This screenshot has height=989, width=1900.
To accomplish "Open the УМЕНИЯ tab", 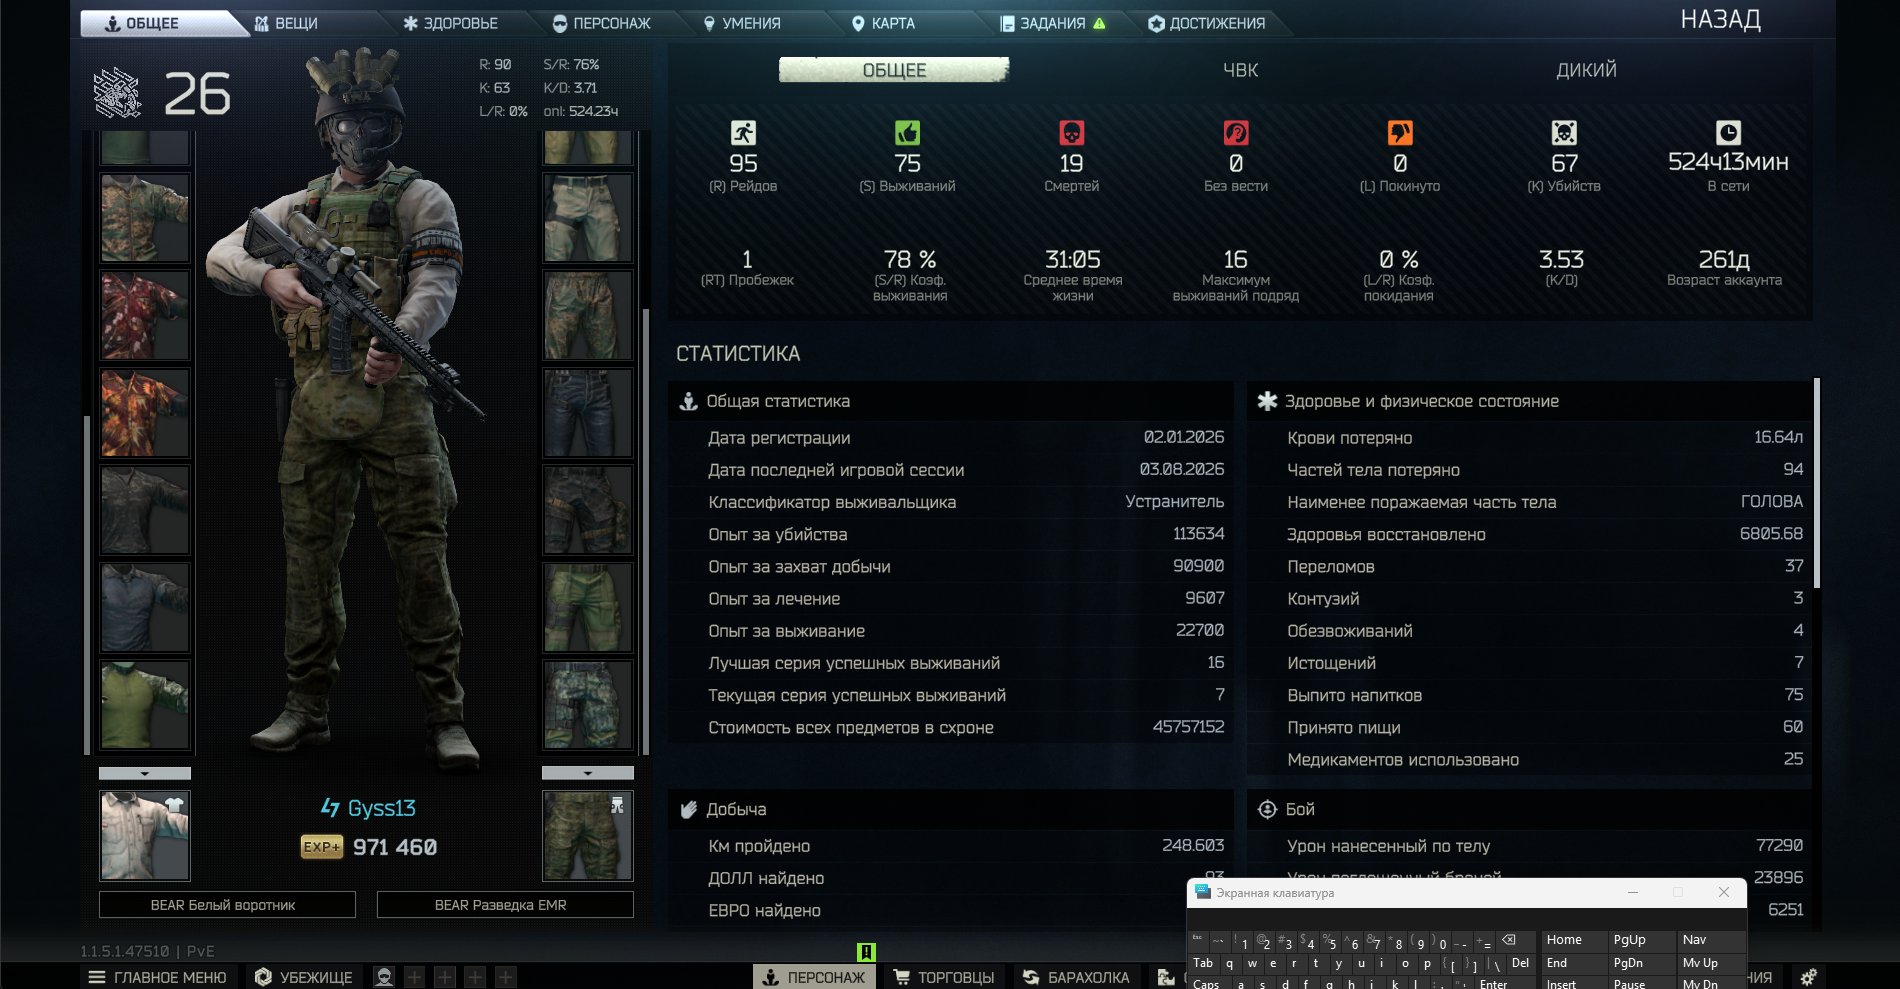I will pyautogui.click(x=742, y=23).
